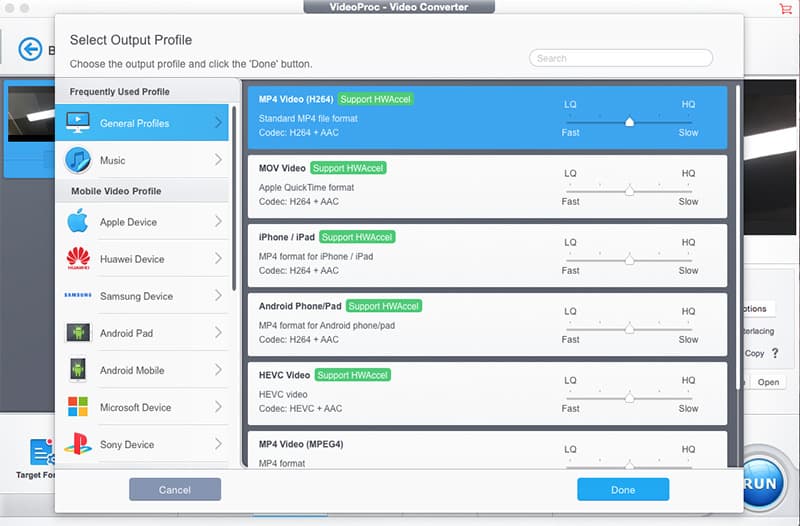
Task: Go back using the blue arrow icon
Action: coord(30,49)
